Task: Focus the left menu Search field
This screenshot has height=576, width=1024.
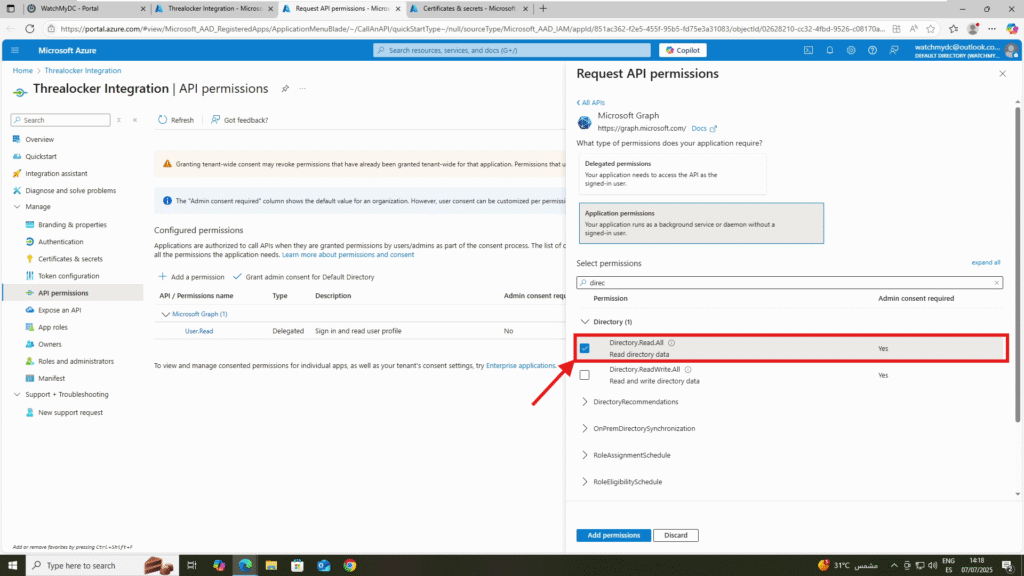Action: coord(61,120)
